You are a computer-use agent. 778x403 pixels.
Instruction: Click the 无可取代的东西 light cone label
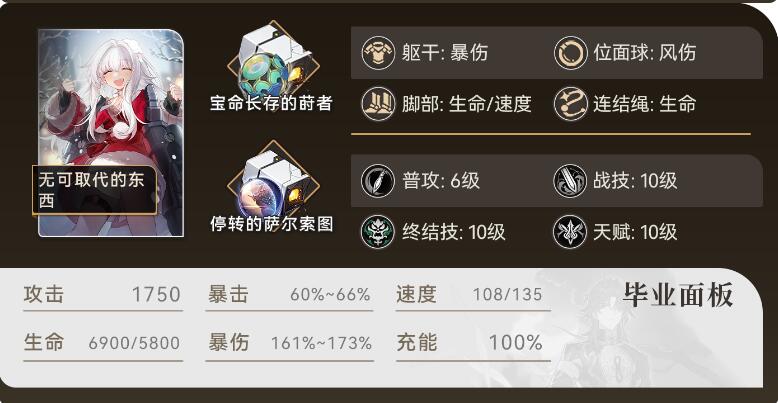coord(94,190)
